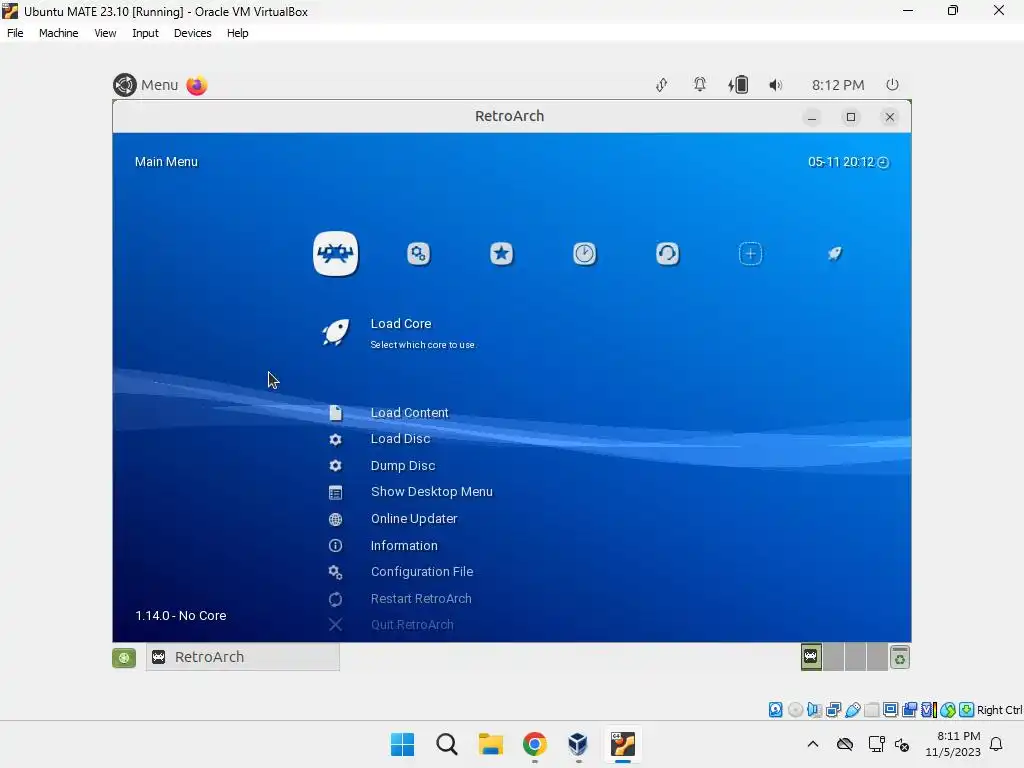1024x768 pixels.
Task: Open the Settings gears tab in RetroArch
Action: (419, 253)
